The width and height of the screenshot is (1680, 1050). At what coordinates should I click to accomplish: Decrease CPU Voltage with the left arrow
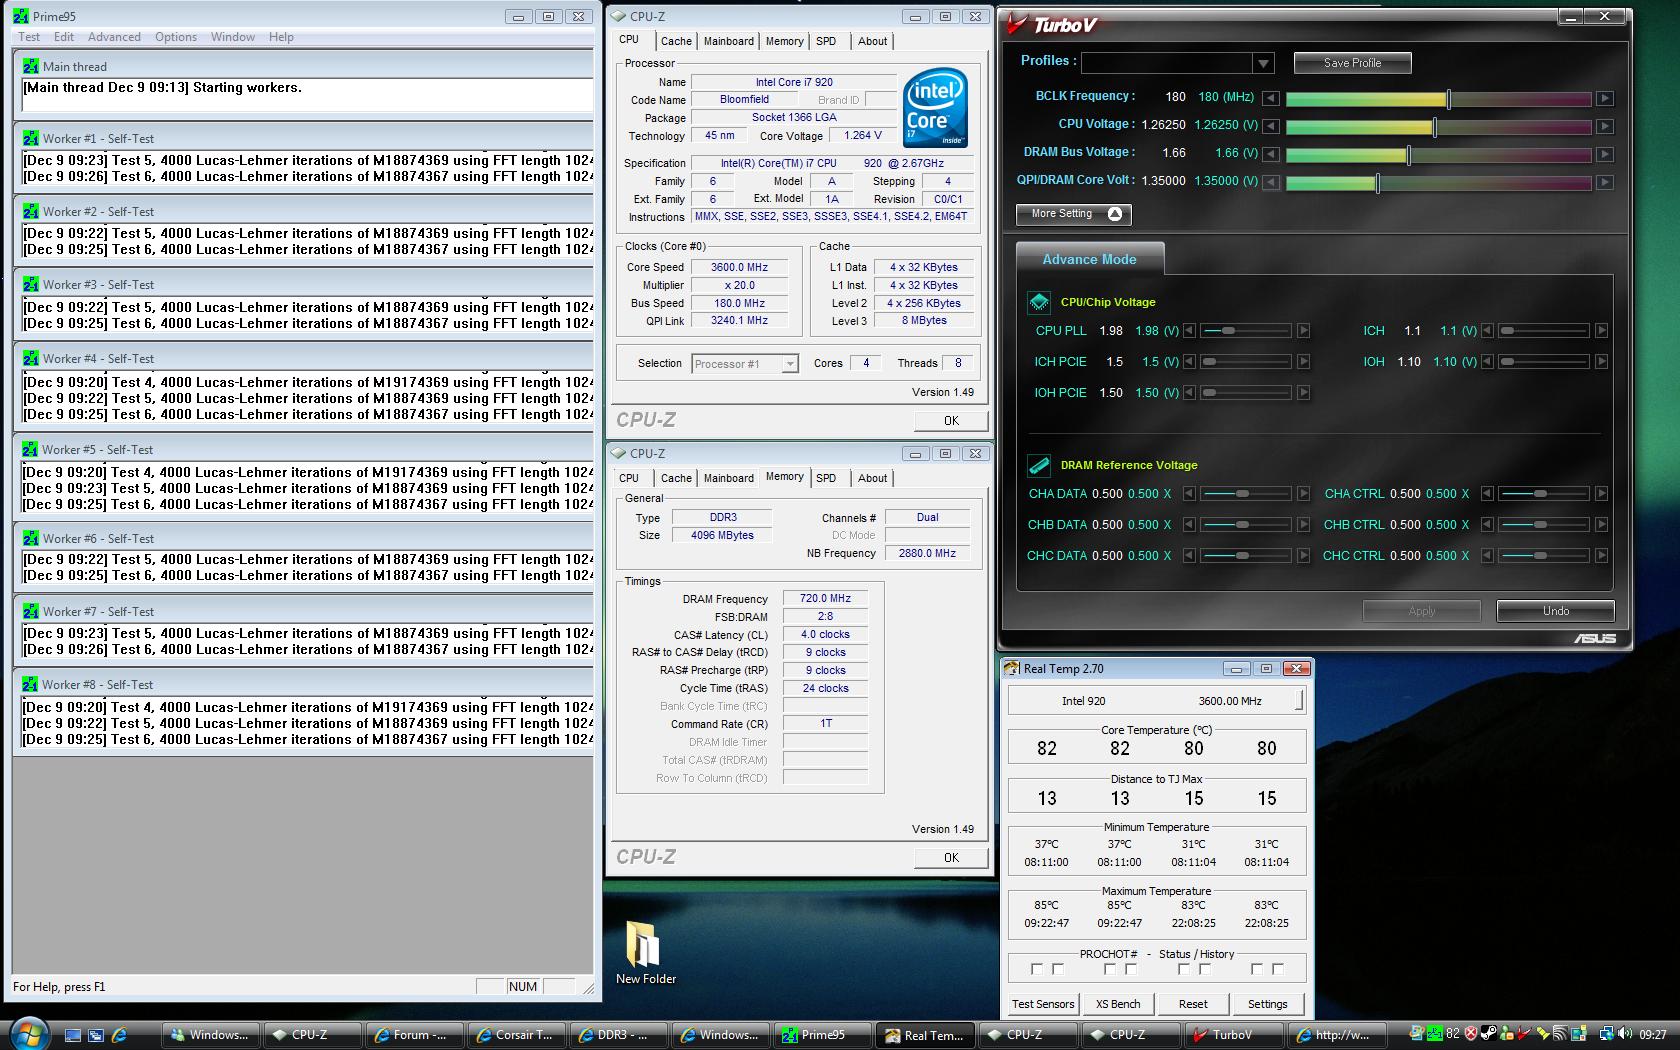(x=1270, y=126)
